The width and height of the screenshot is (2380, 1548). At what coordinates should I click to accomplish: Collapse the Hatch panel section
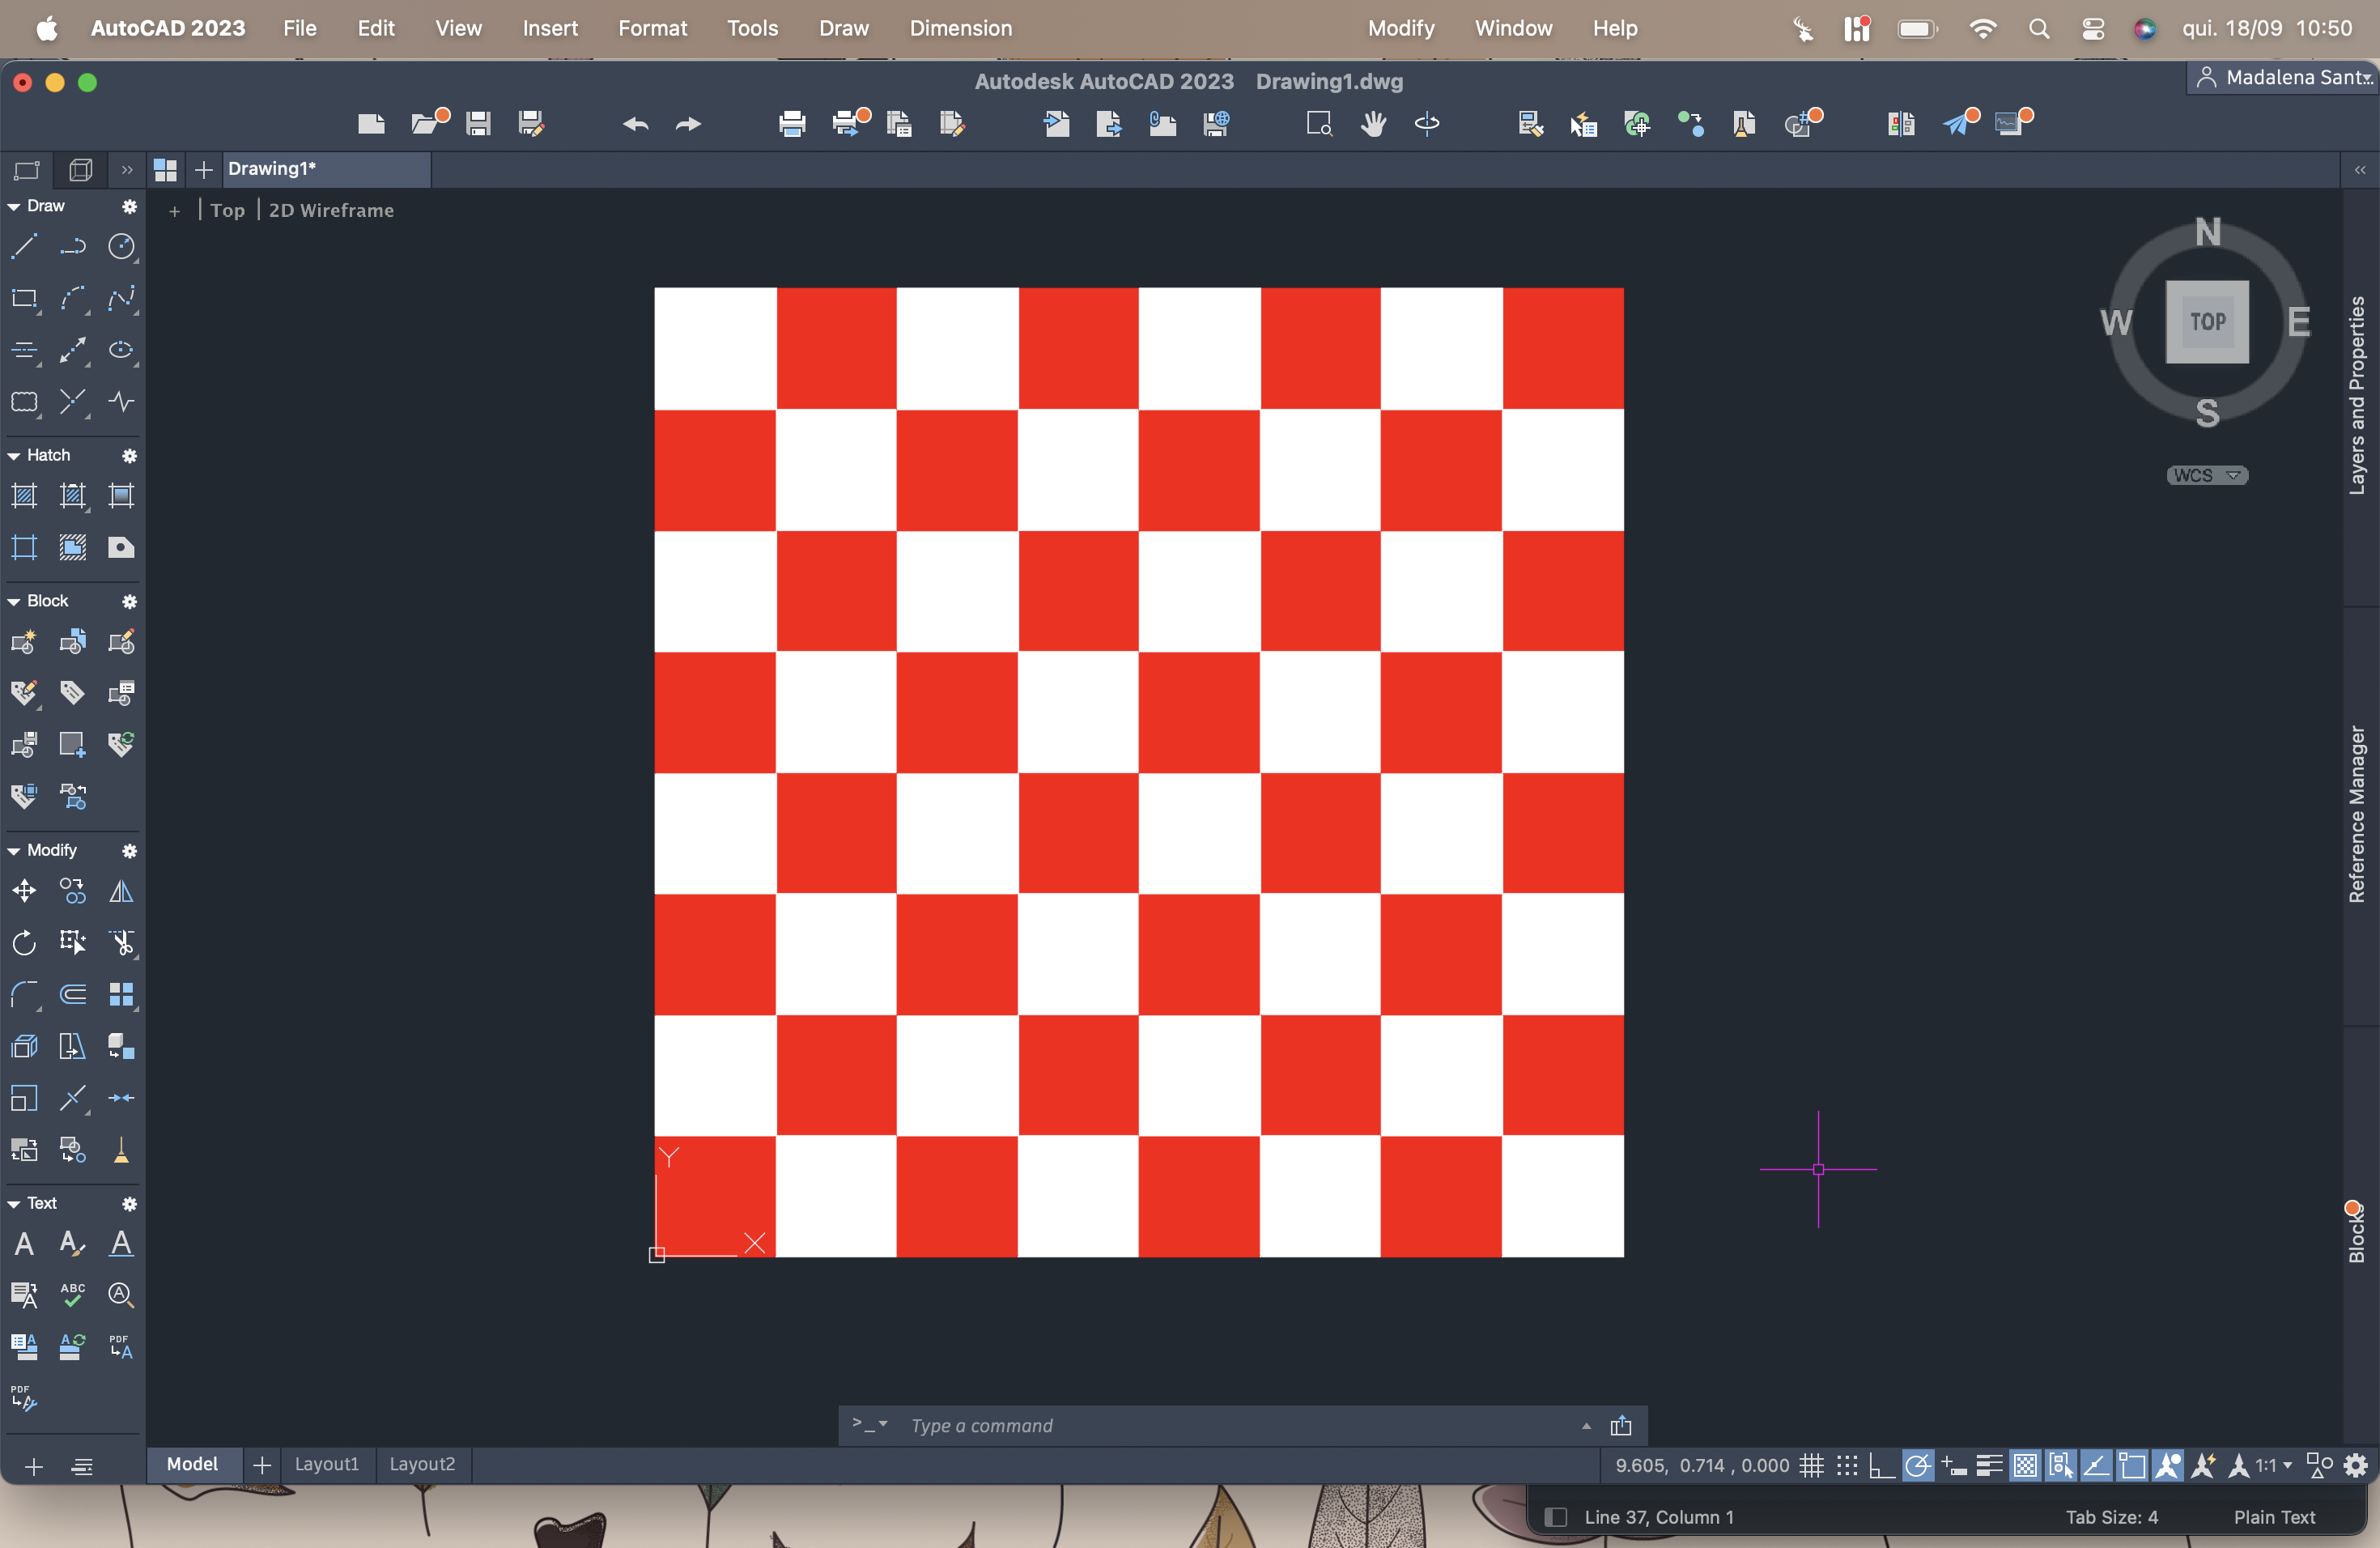tap(14, 456)
